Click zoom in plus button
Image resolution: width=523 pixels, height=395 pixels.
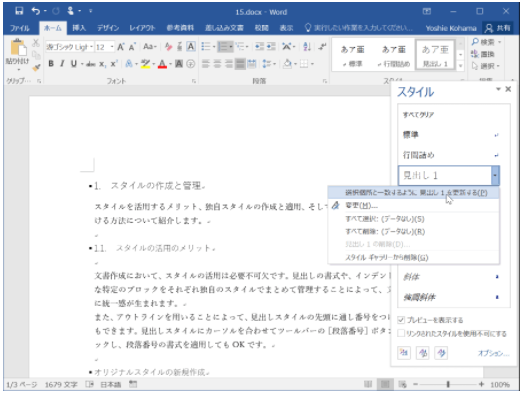click(x=481, y=385)
